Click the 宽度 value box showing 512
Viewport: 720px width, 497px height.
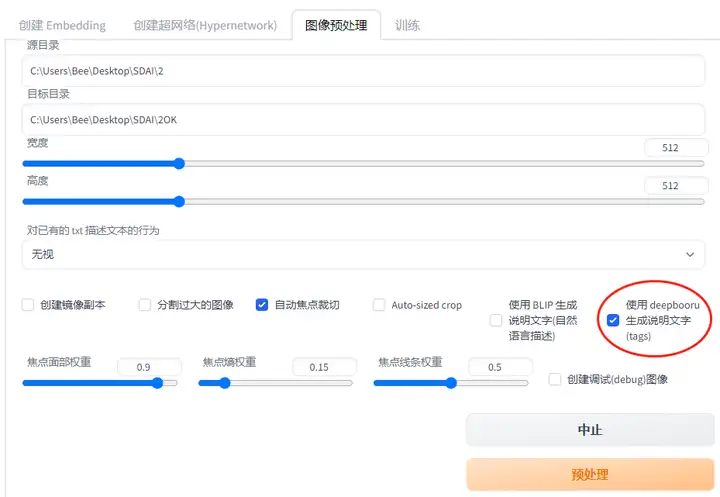[676, 148]
